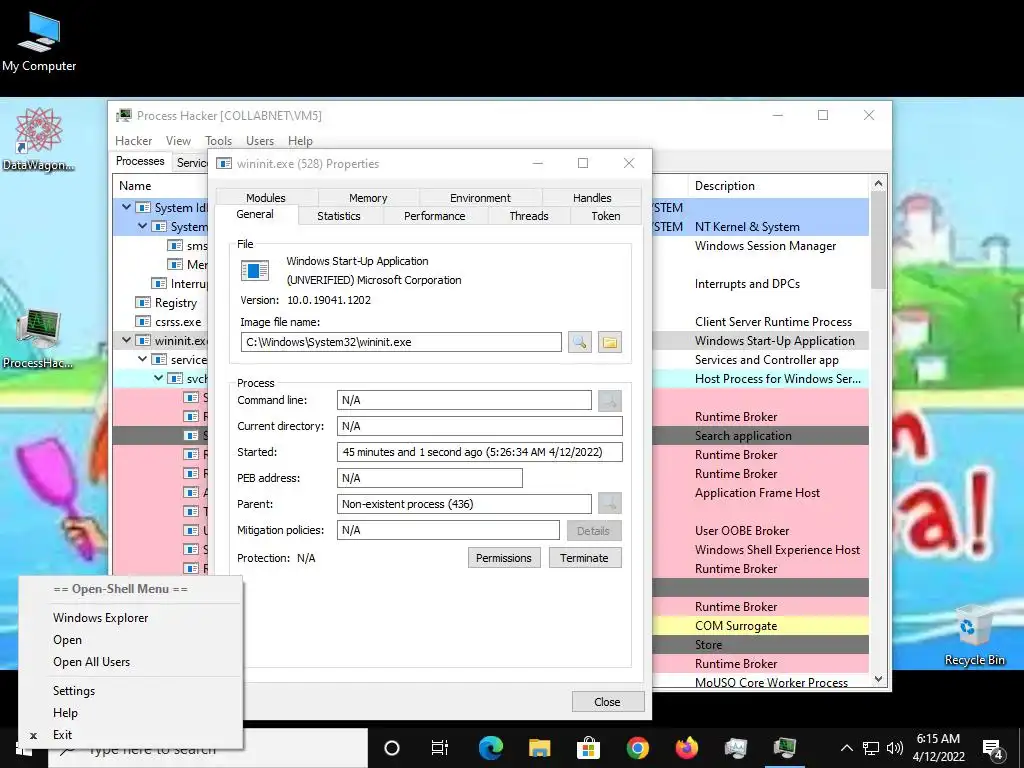Switch to the Statistics tab
The width and height of the screenshot is (1024, 768).
(x=338, y=216)
